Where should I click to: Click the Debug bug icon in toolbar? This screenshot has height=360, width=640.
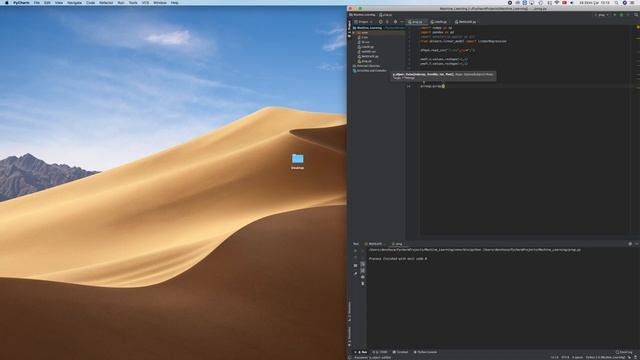coord(622,15)
